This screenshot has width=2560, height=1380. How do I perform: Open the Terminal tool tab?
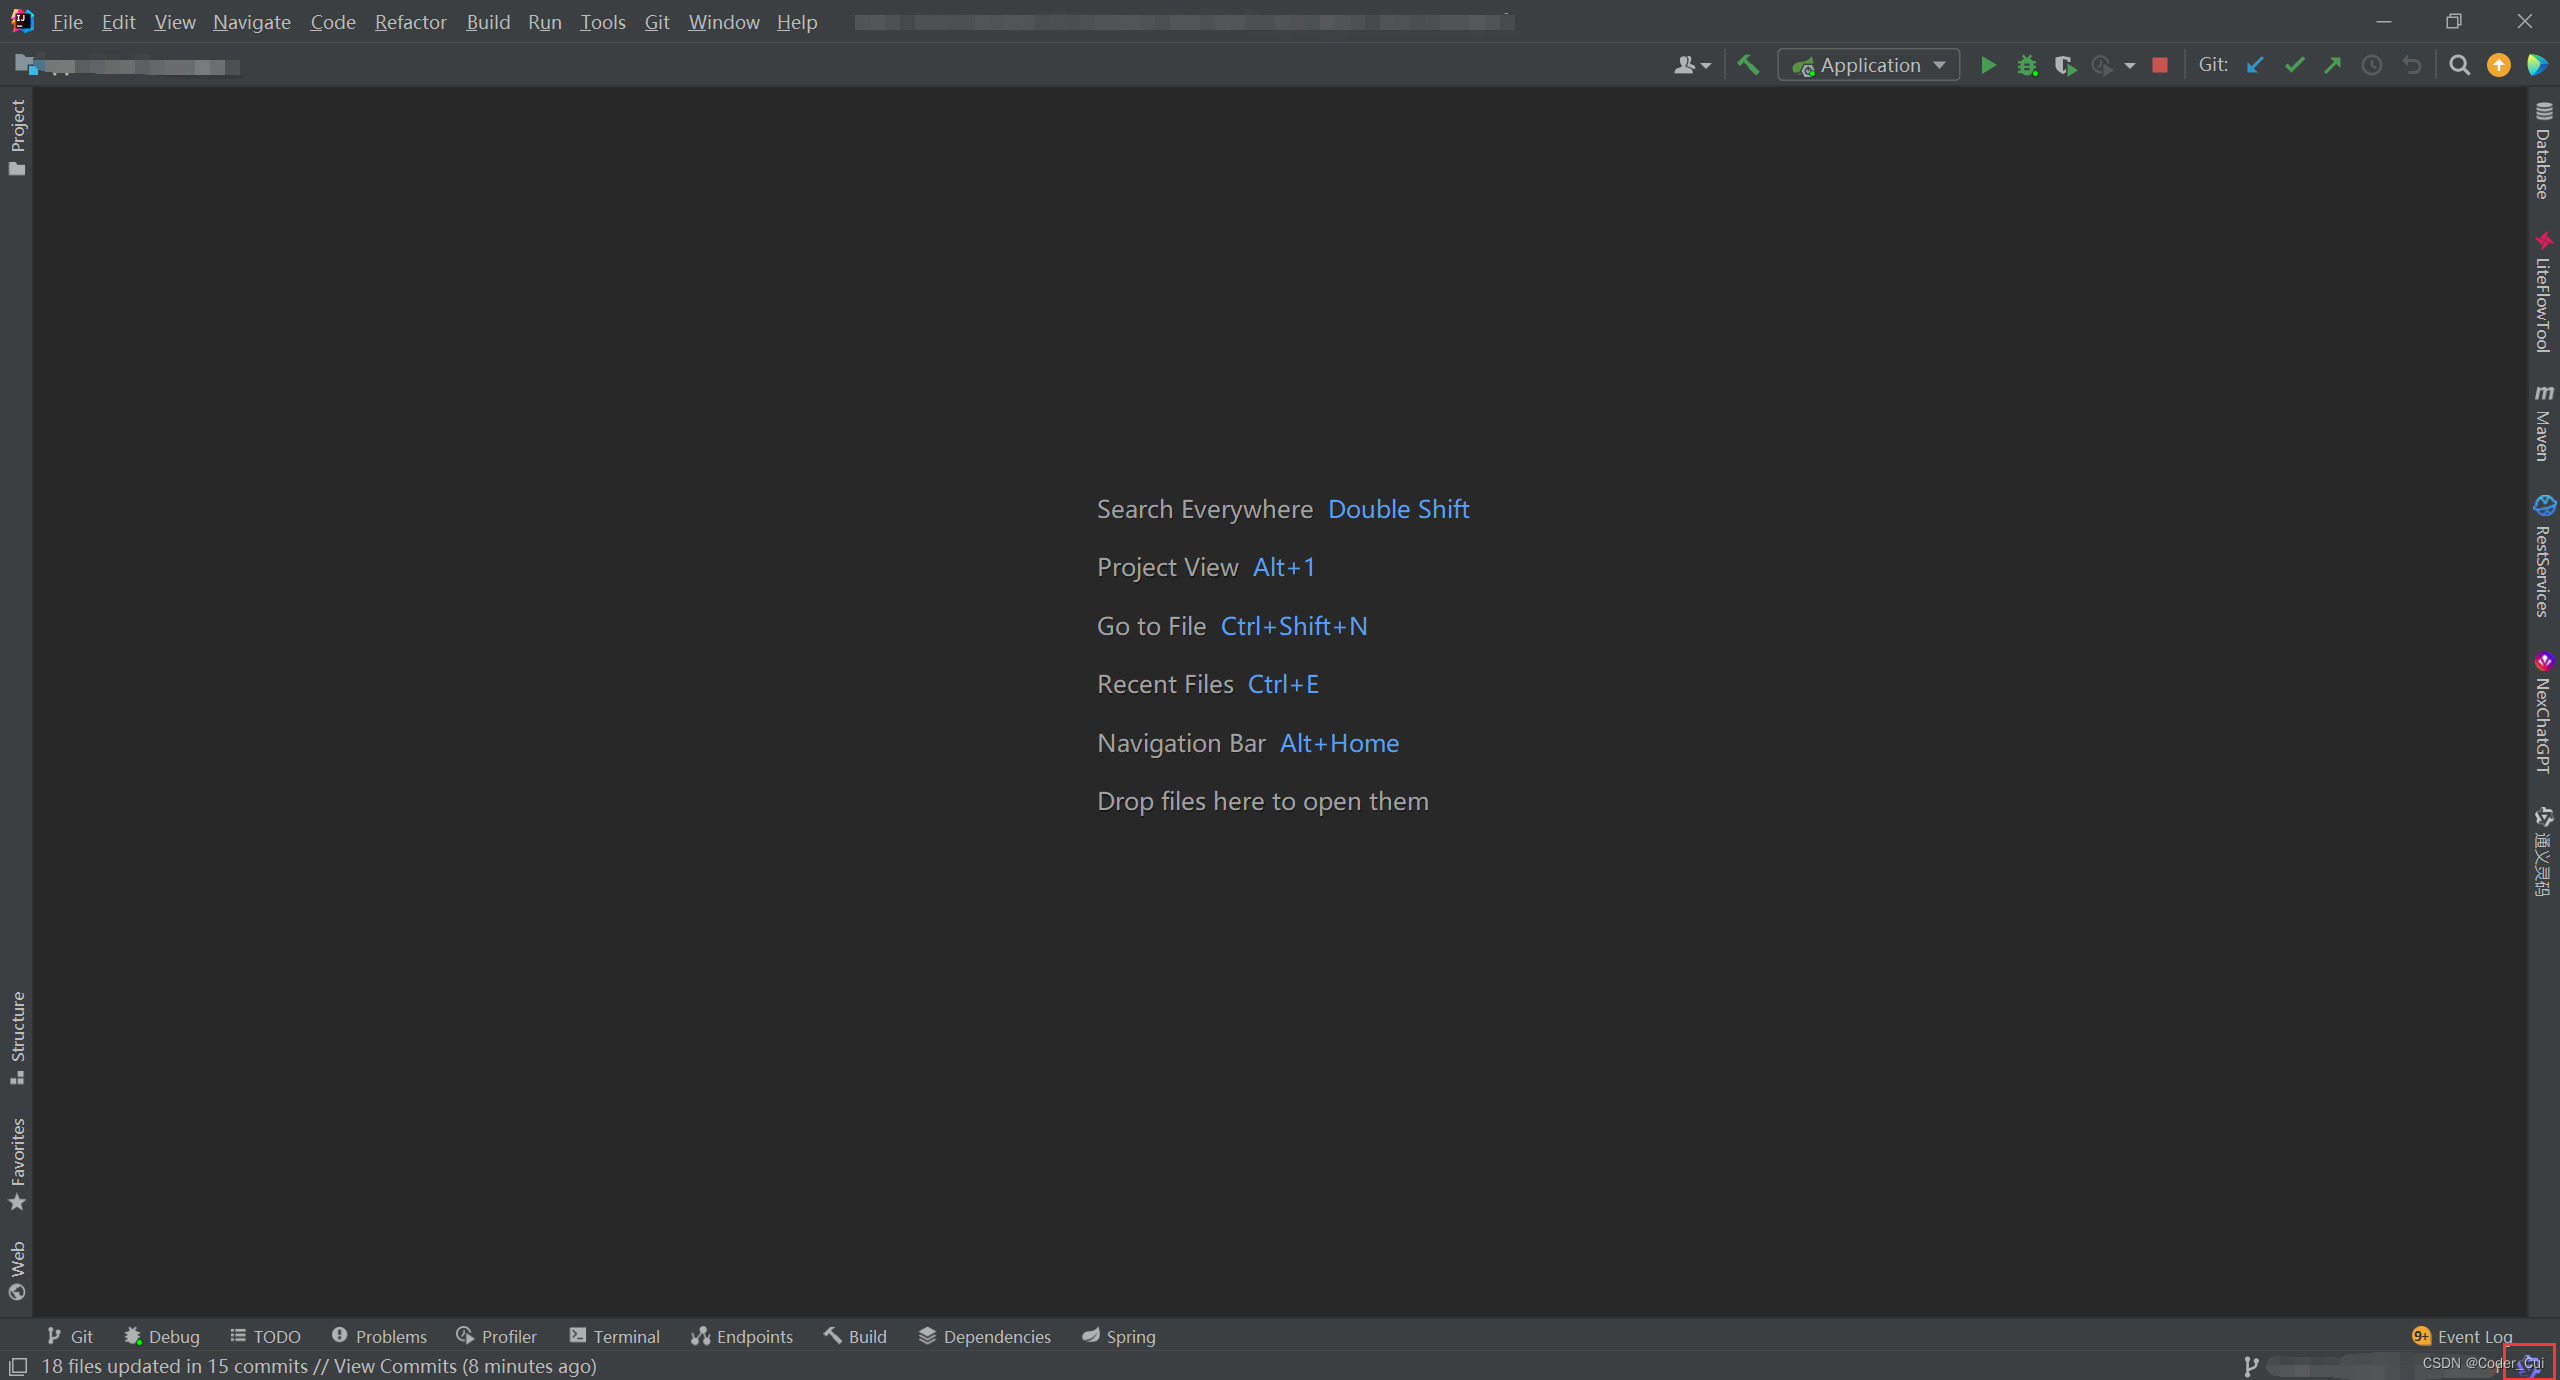pos(615,1336)
